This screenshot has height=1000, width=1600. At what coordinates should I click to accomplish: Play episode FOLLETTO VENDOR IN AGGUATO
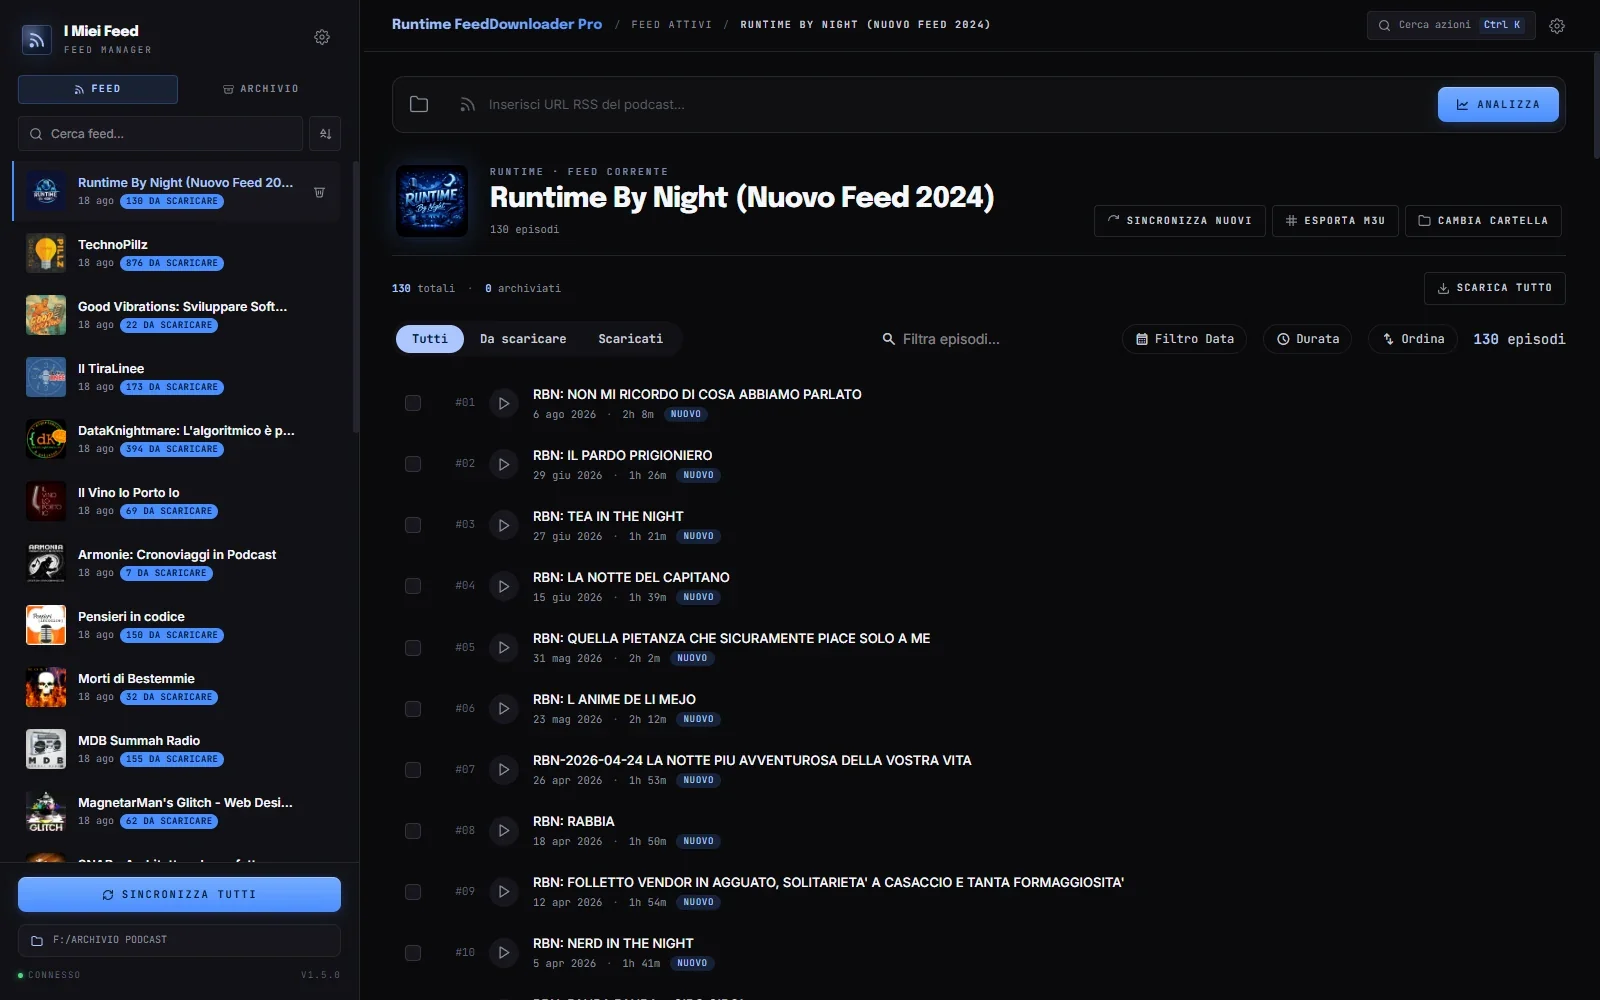[504, 891]
